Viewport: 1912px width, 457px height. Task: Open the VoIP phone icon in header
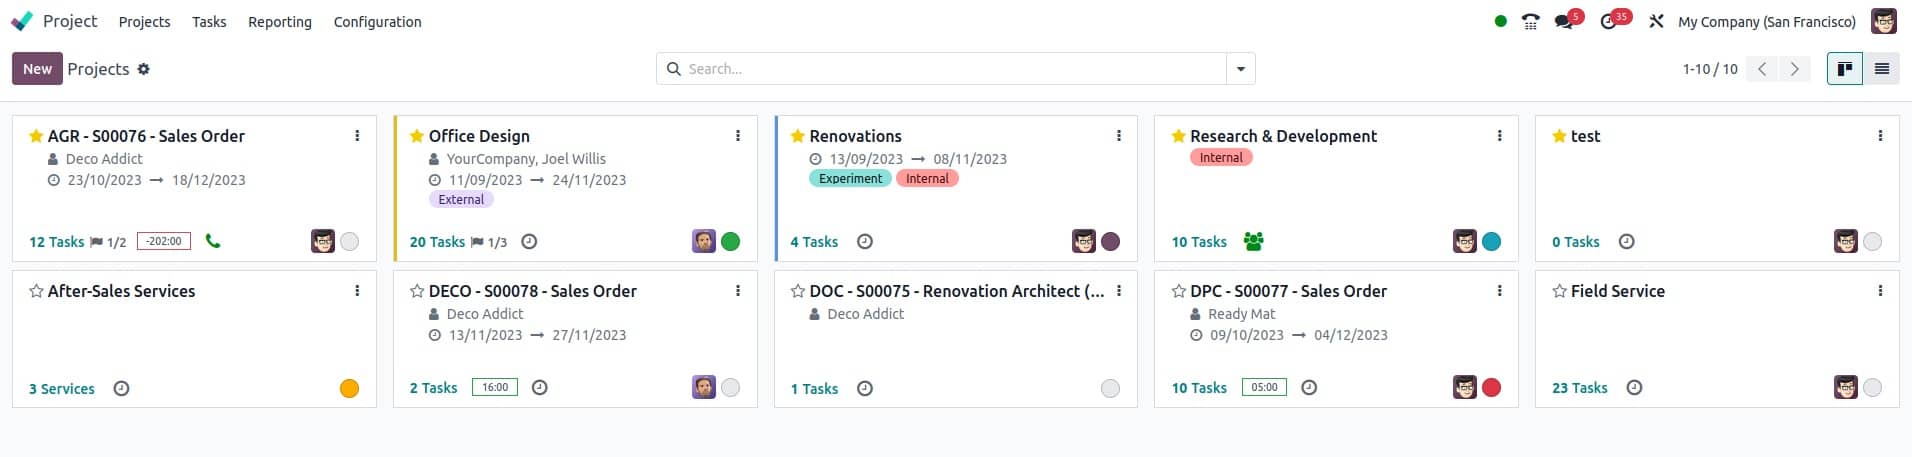point(1530,21)
